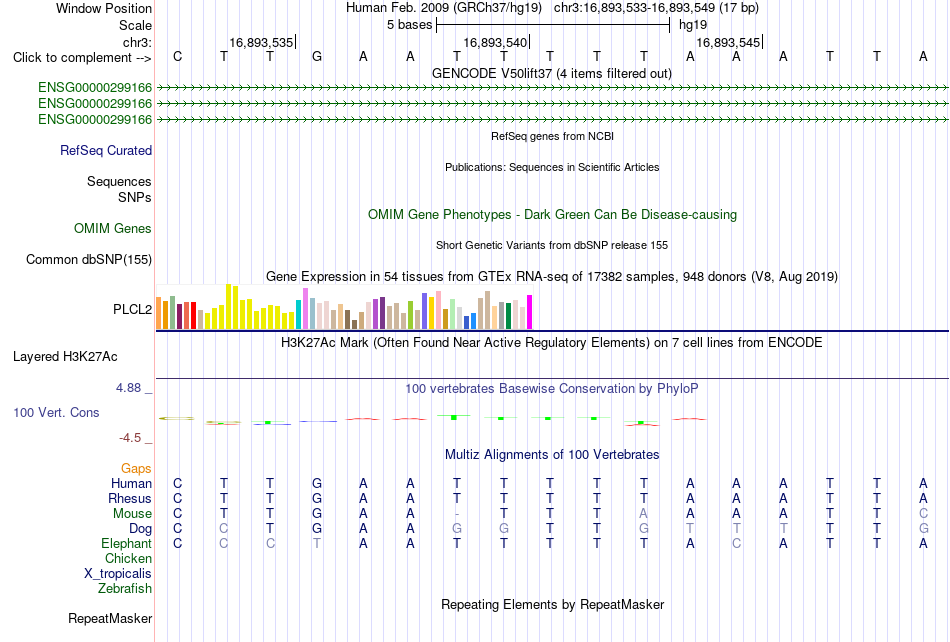
Task: Click the GTEx Gene Expression track title
Action: tap(552, 277)
